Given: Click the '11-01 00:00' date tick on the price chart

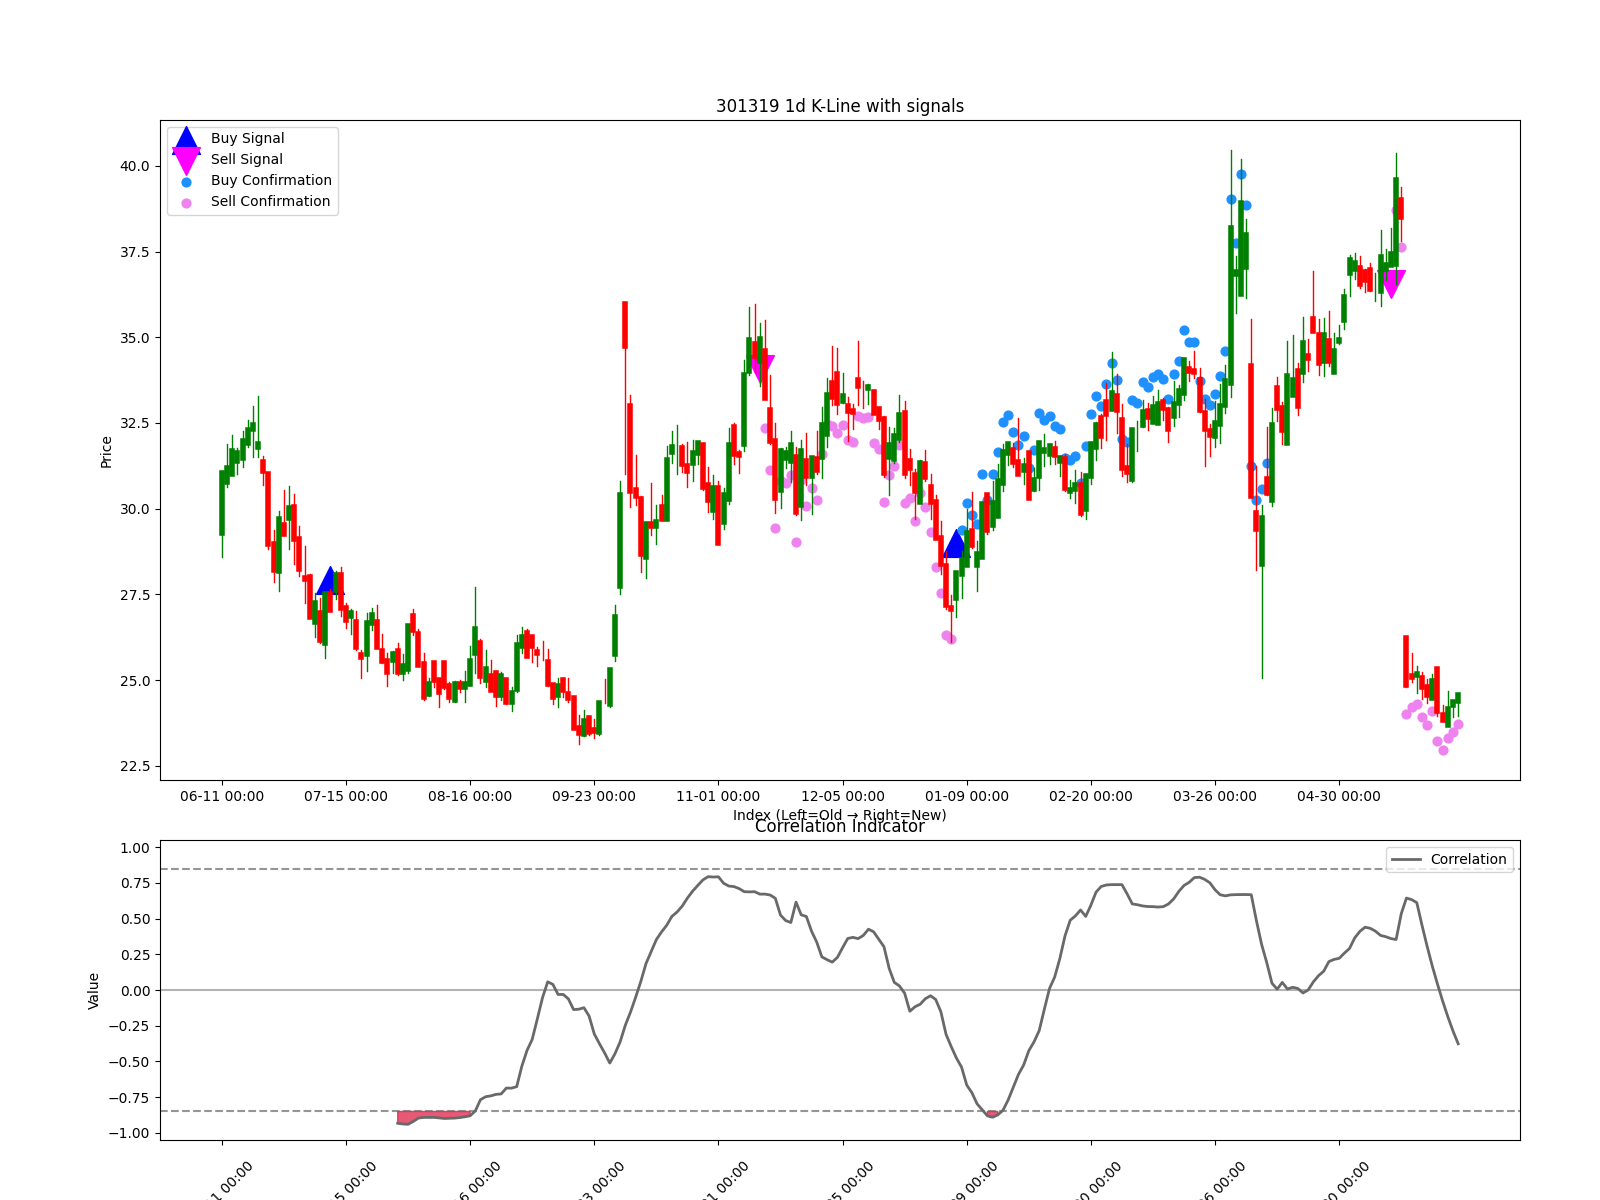Looking at the screenshot, I should coord(718,797).
